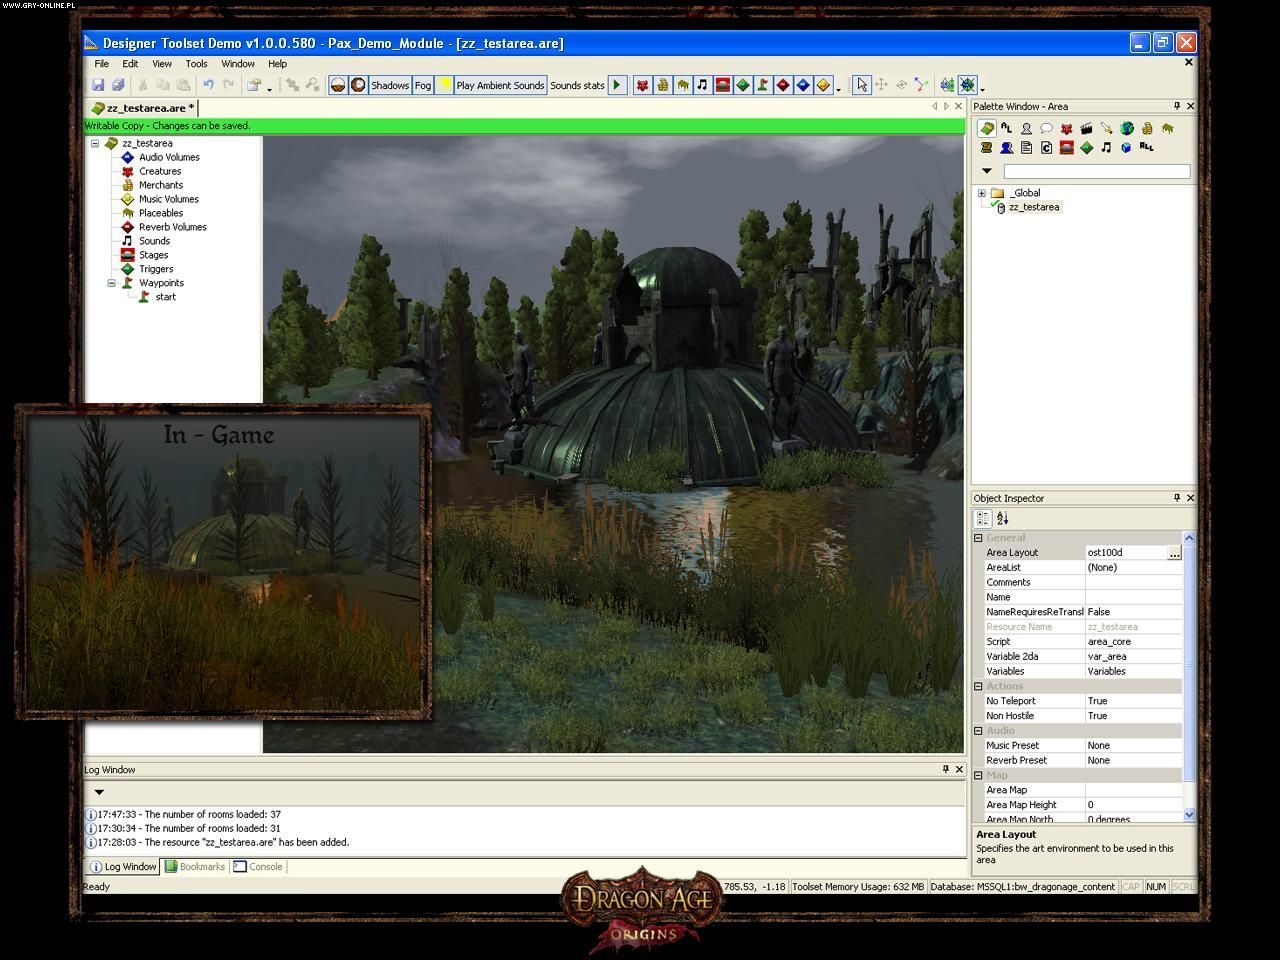Open the View menu

pos(161,64)
